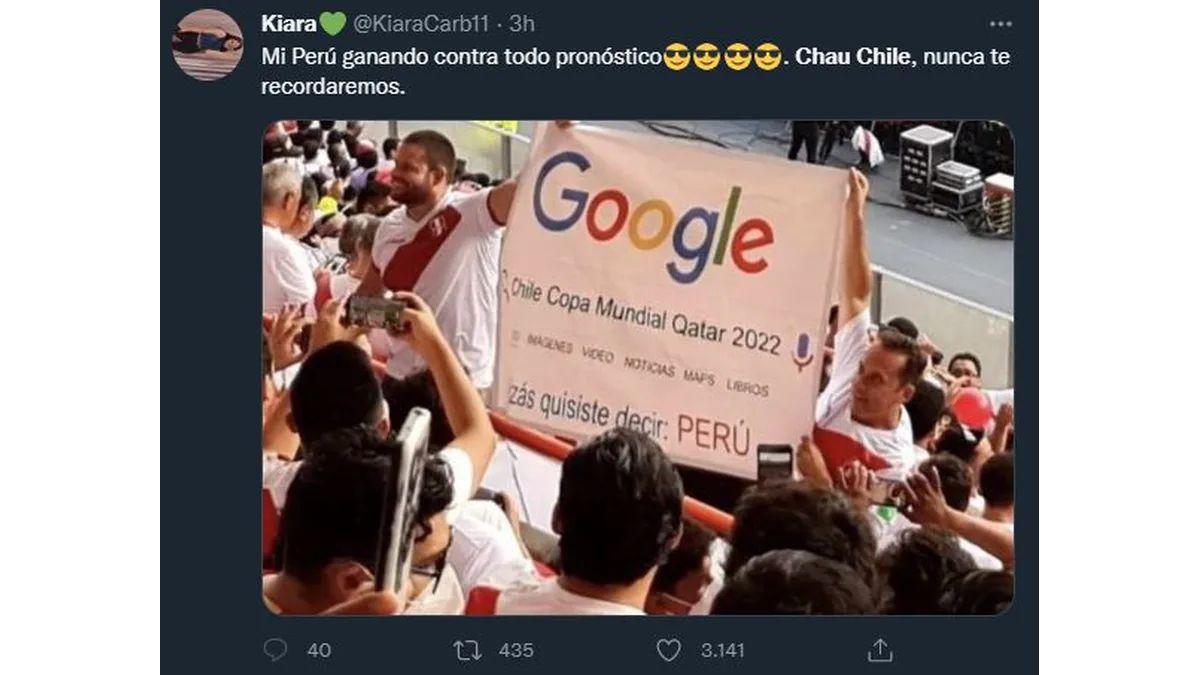Click the bold 'Chau Chile' text
Viewport: 1200px width, 675px height.
854,57
